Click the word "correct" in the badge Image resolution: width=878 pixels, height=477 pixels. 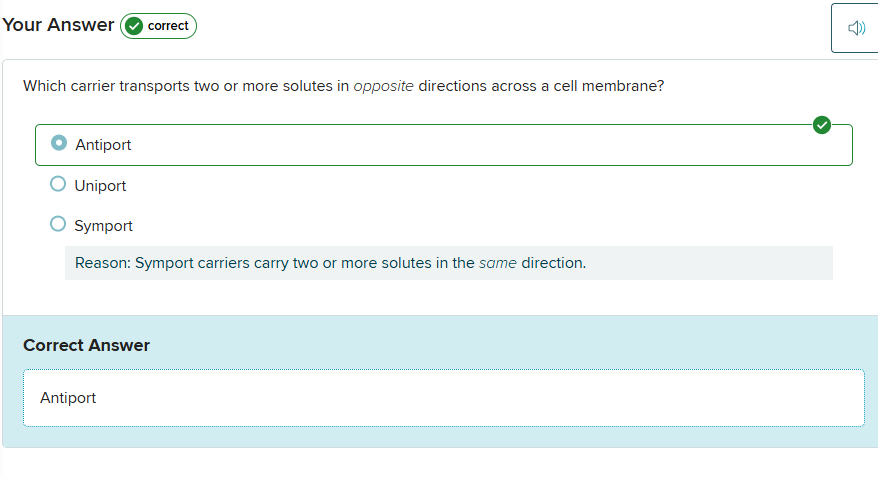coord(168,26)
